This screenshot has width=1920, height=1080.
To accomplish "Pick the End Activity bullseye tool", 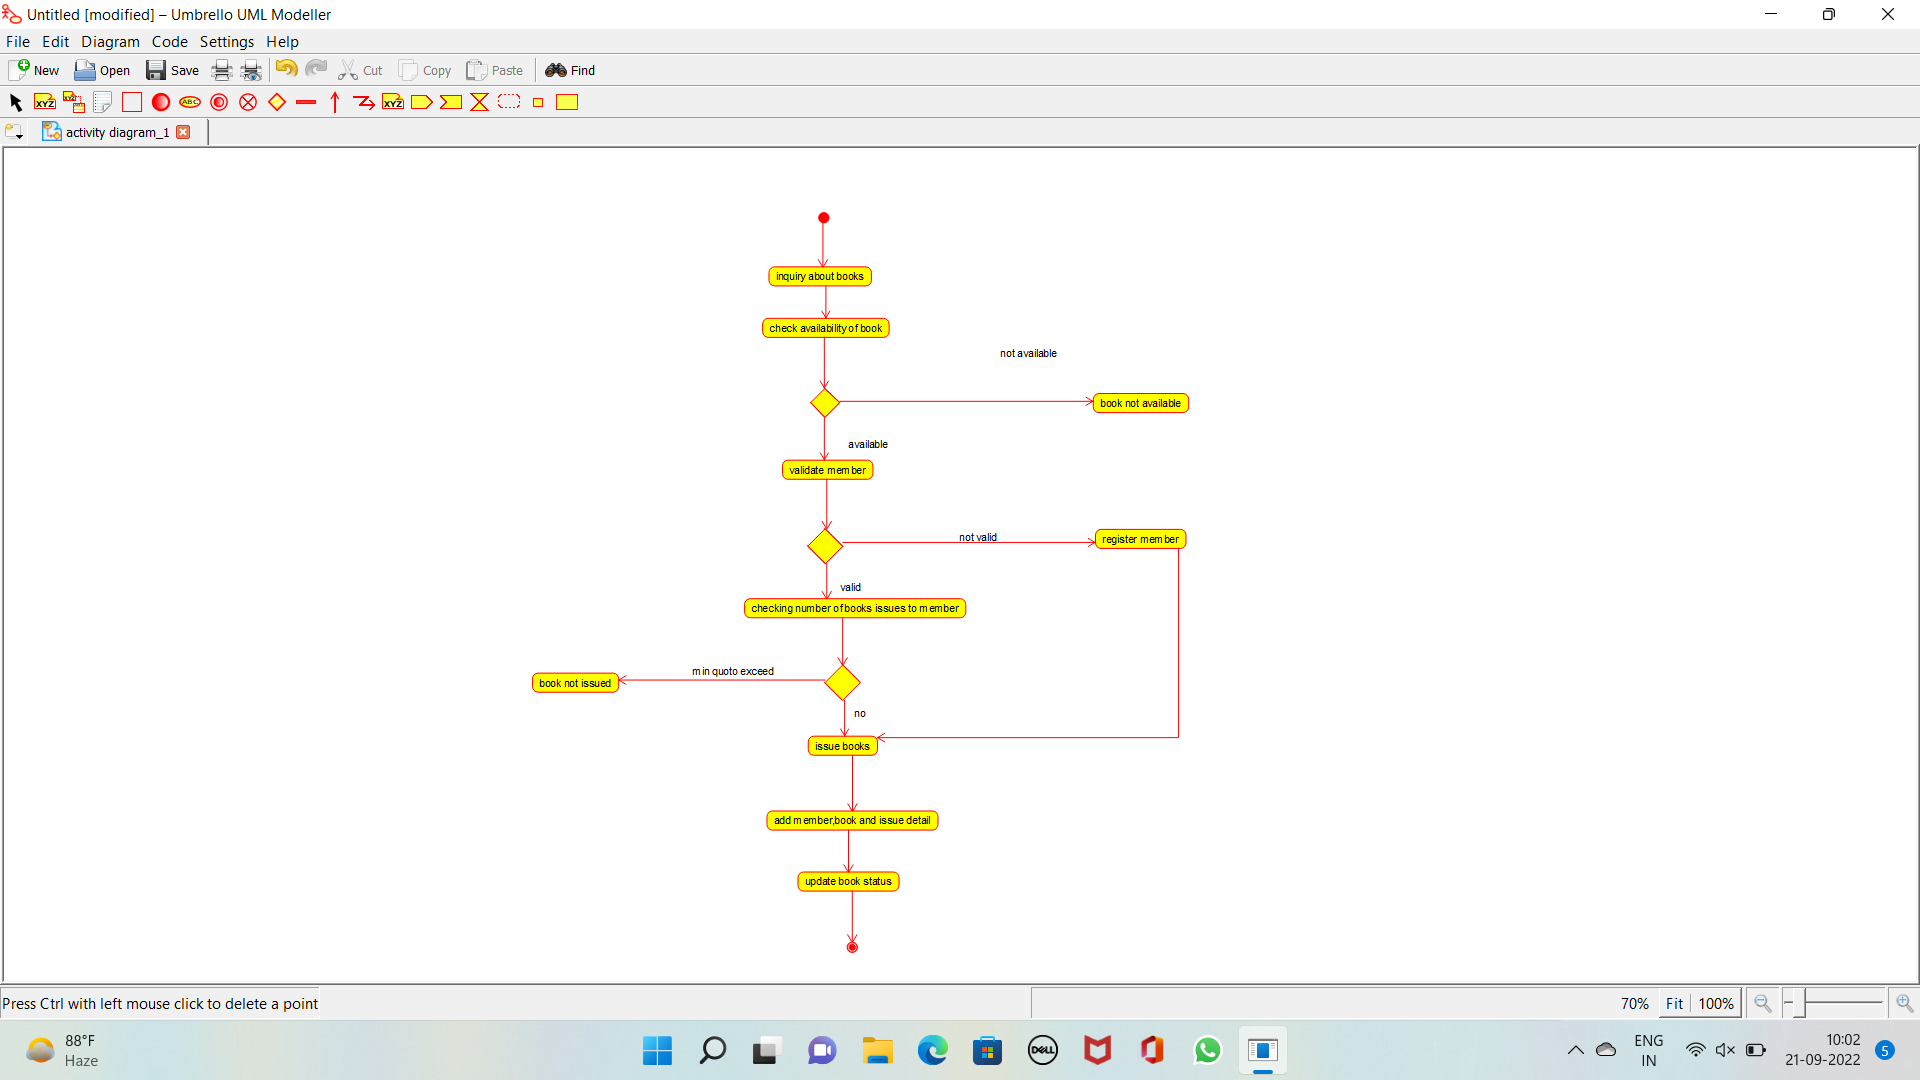I will (219, 102).
